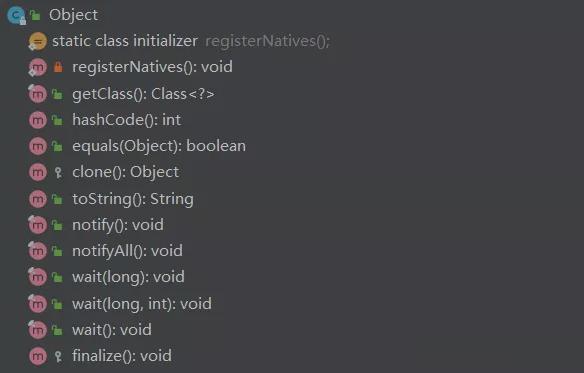584x373 pixels.
Task: Select static class initializer entry
Action: coord(125,41)
